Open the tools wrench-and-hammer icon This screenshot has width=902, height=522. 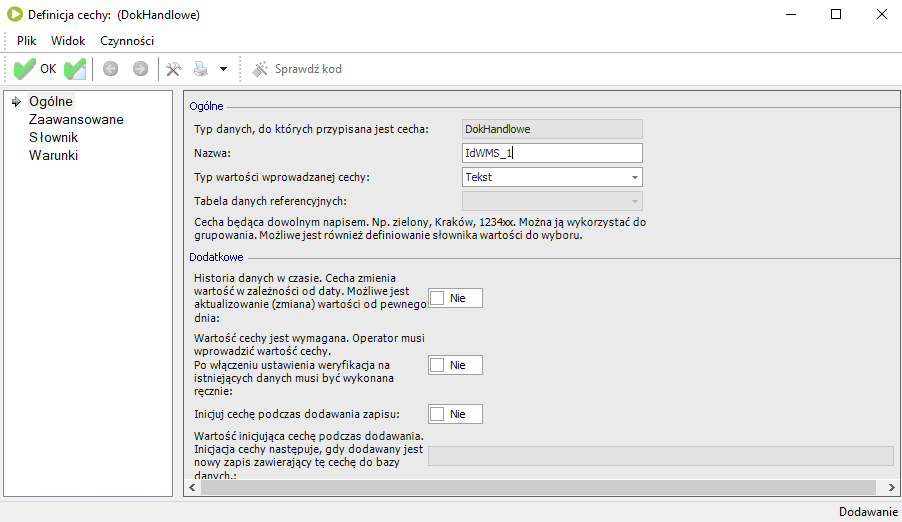[x=174, y=69]
